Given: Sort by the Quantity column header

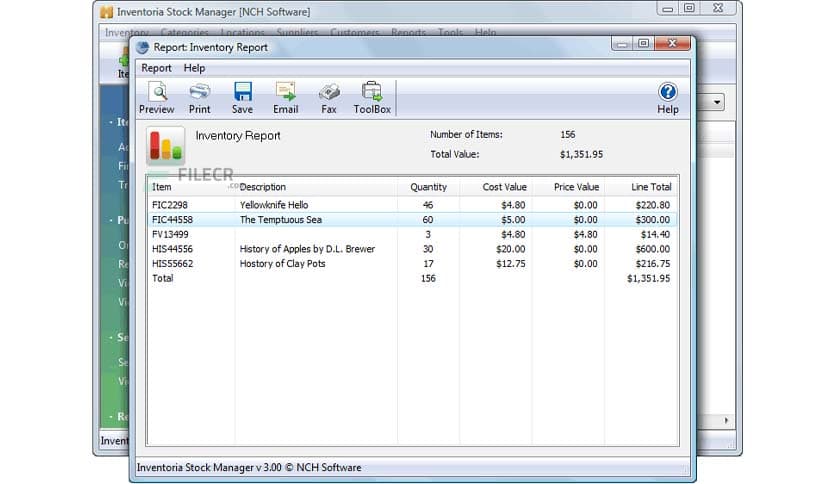Looking at the screenshot, I should pos(428,187).
